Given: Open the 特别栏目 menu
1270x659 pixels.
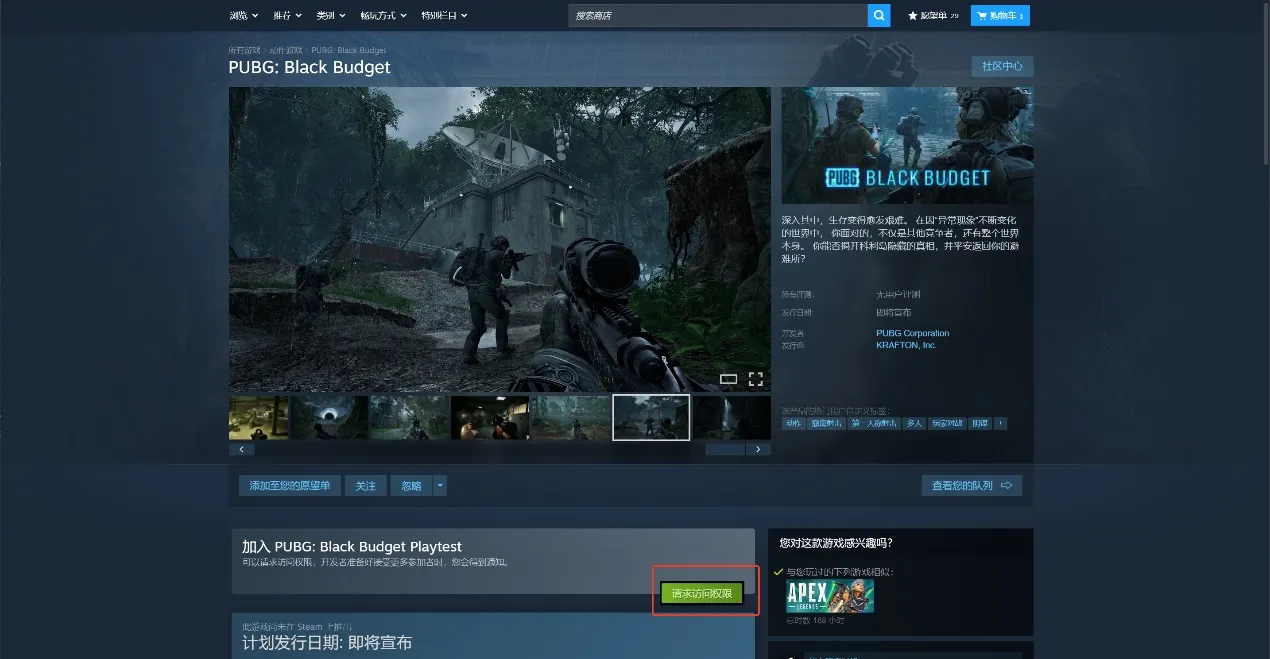Looking at the screenshot, I should tap(444, 16).
